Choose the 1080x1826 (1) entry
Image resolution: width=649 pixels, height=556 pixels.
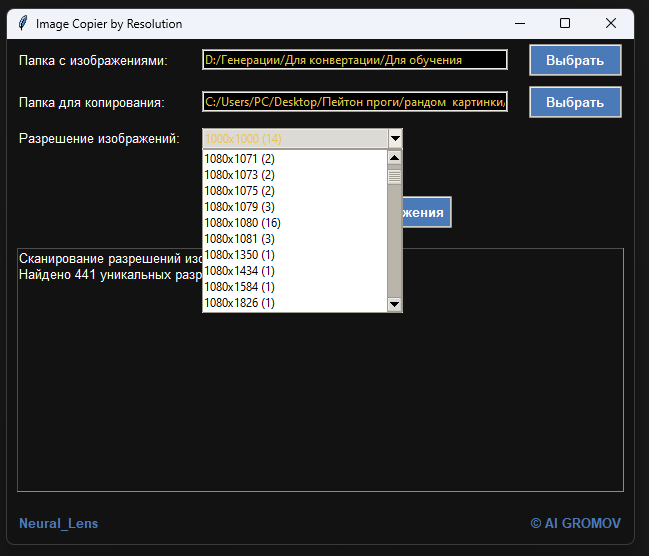[295, 303]
